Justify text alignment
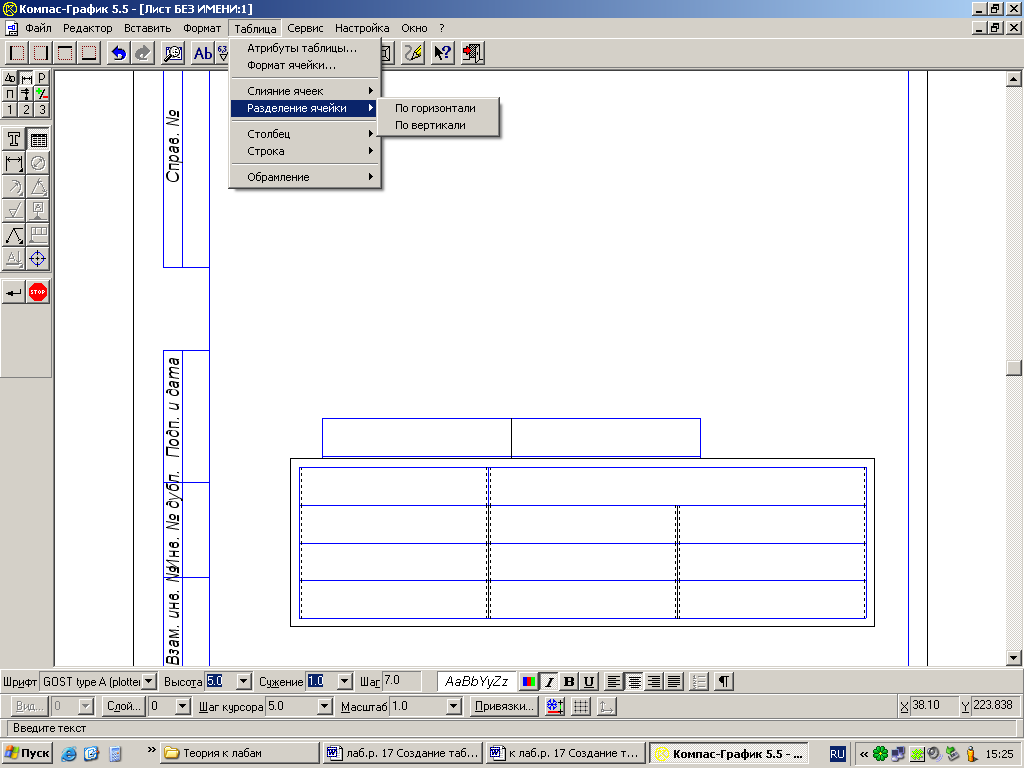Viewport: 1024px width, 768px height. [x=673, y=682]
